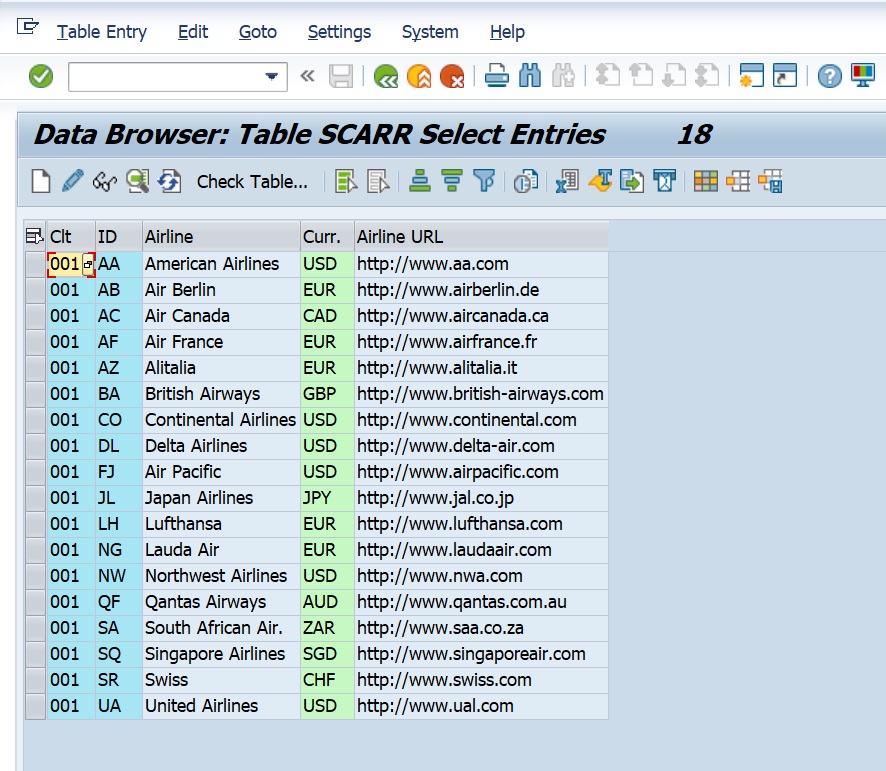Click the green Back arrow icon
This screenshot has height=771, width=886.
click(386, 76)
